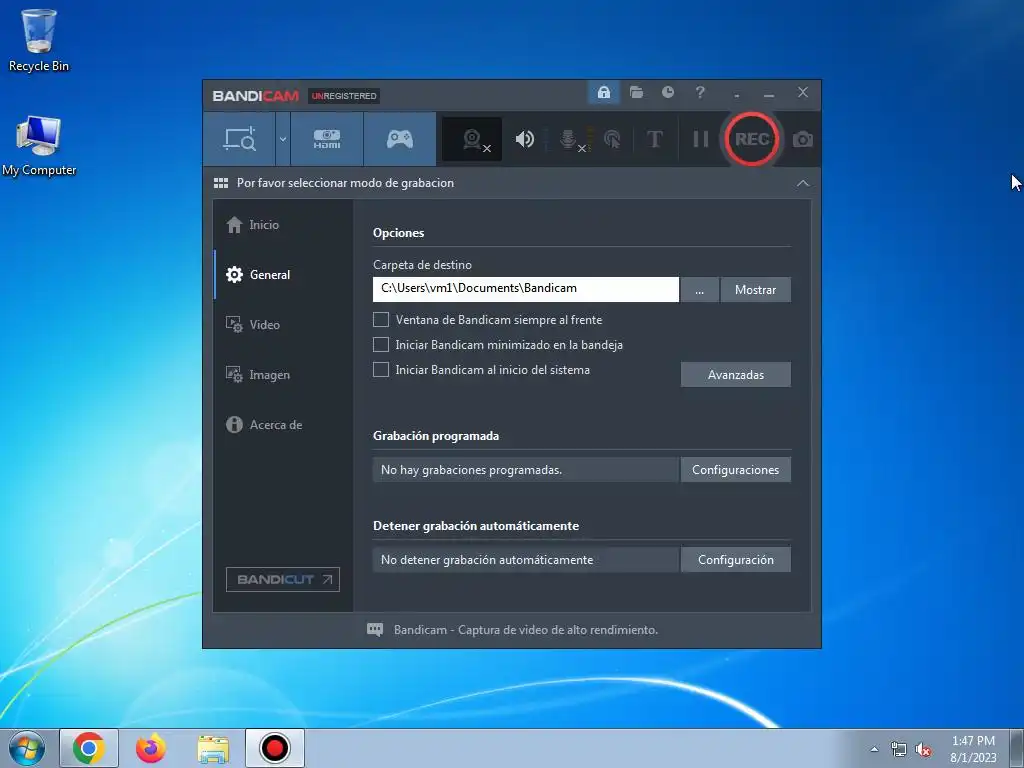Screen dimensions: 1024x768
Task: Click the destination folder path field
Action: click(526, 289)
